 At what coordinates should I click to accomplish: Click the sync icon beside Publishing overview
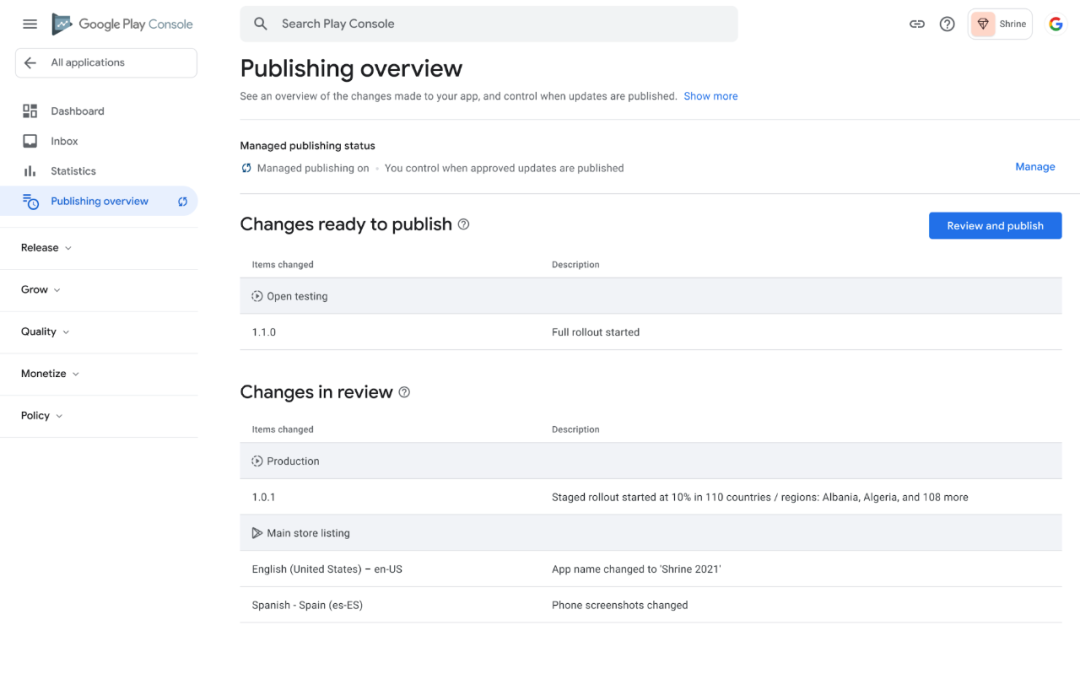tap(183, 201)
